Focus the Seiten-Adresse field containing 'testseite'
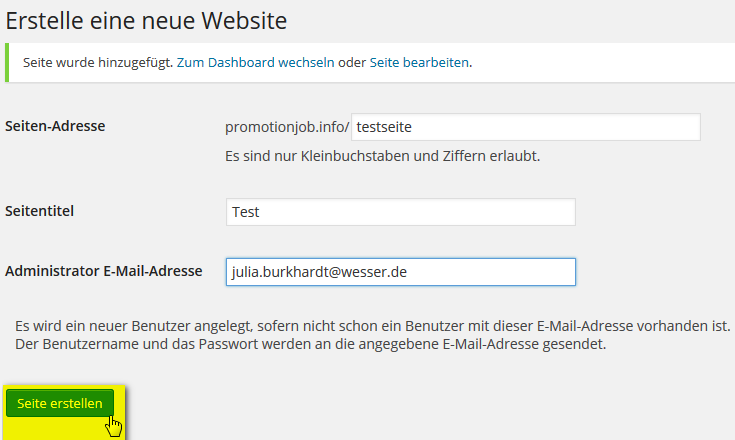 pos(526,127)
